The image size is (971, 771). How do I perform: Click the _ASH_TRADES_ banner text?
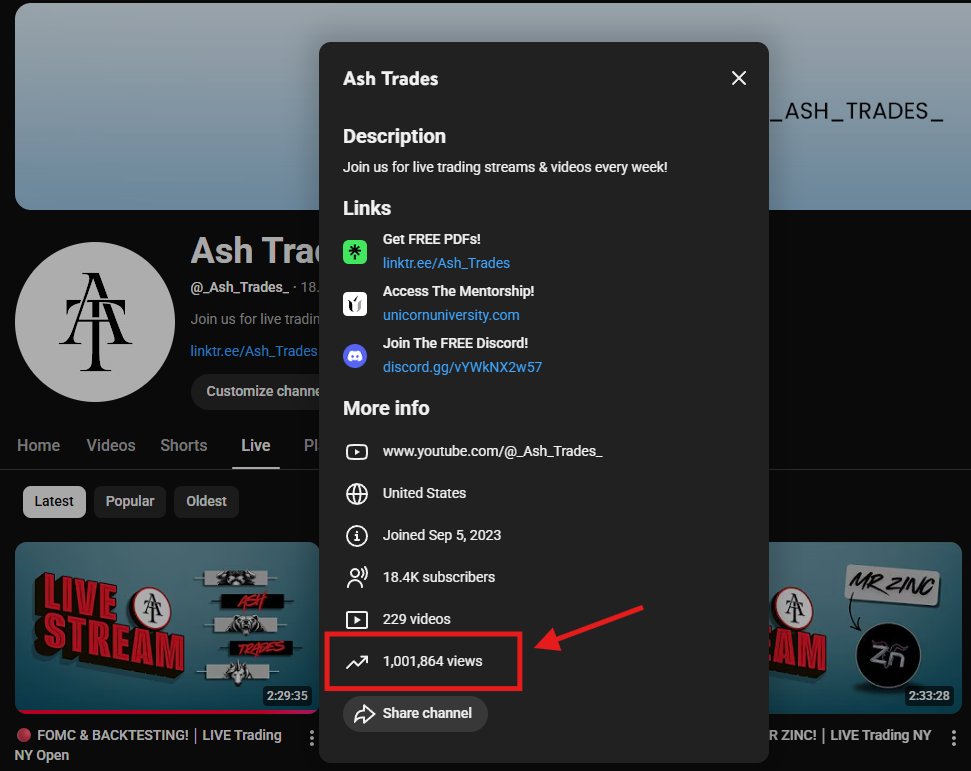click(x=857, y=111)
